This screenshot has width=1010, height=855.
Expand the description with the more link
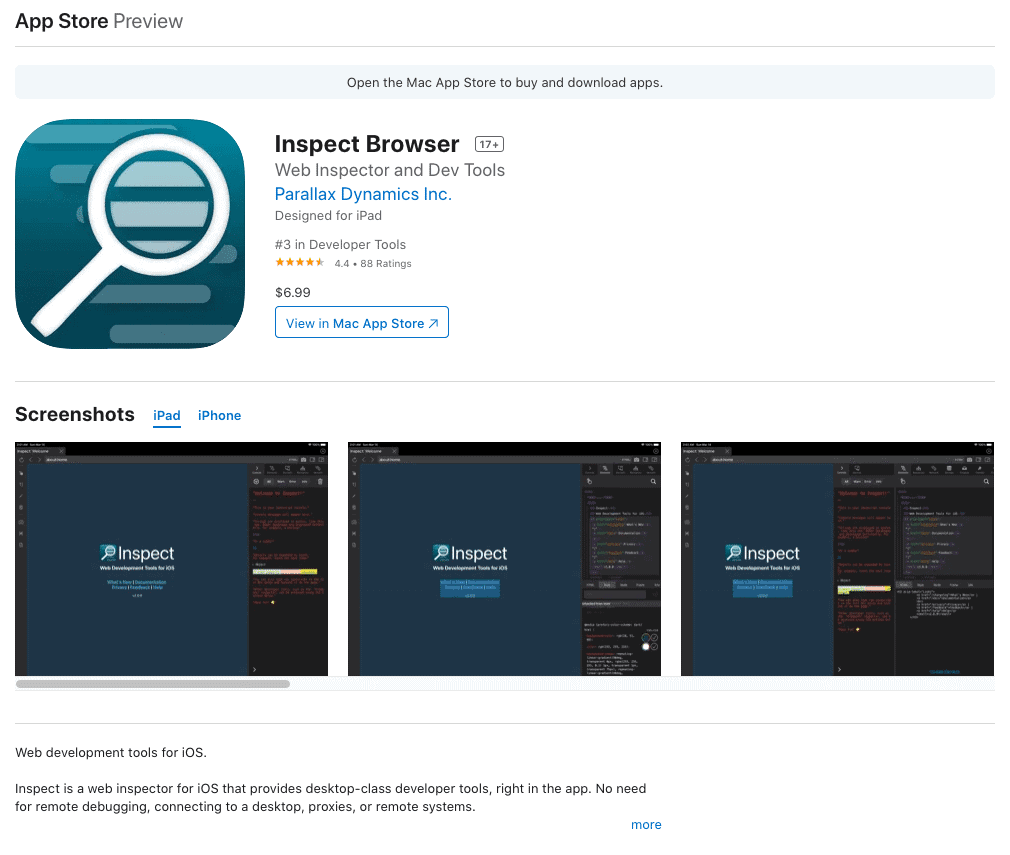646,825
